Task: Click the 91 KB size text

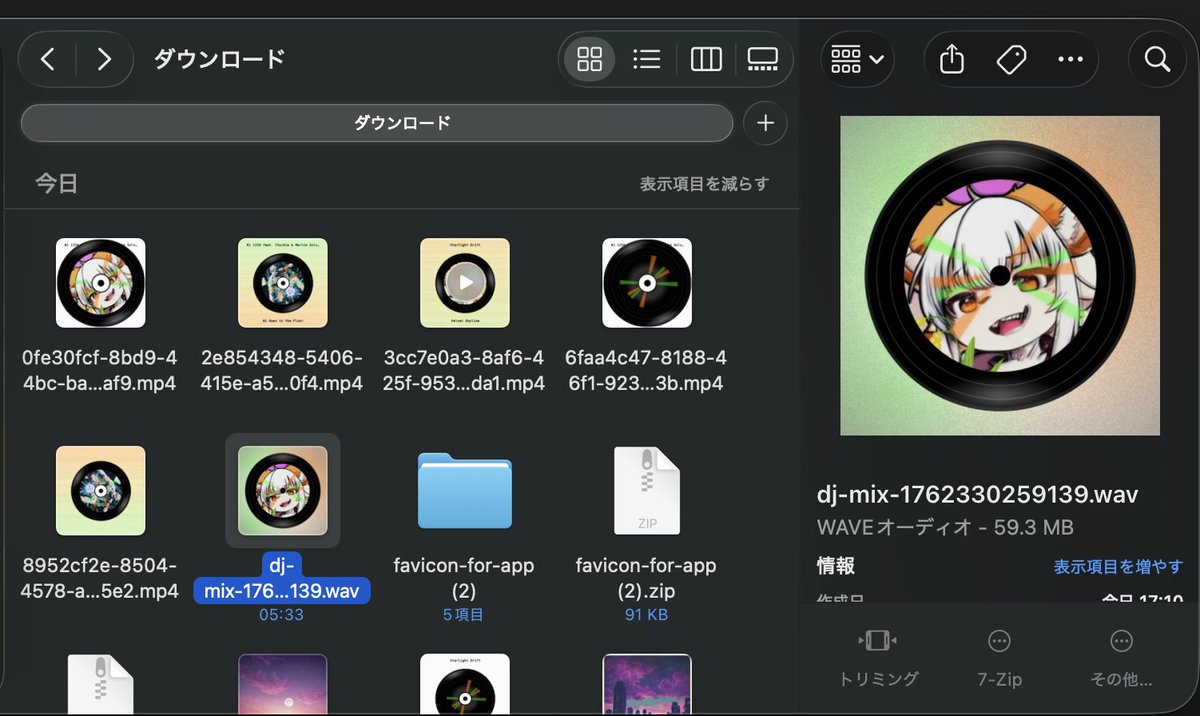Action: [x=646, y=615]
